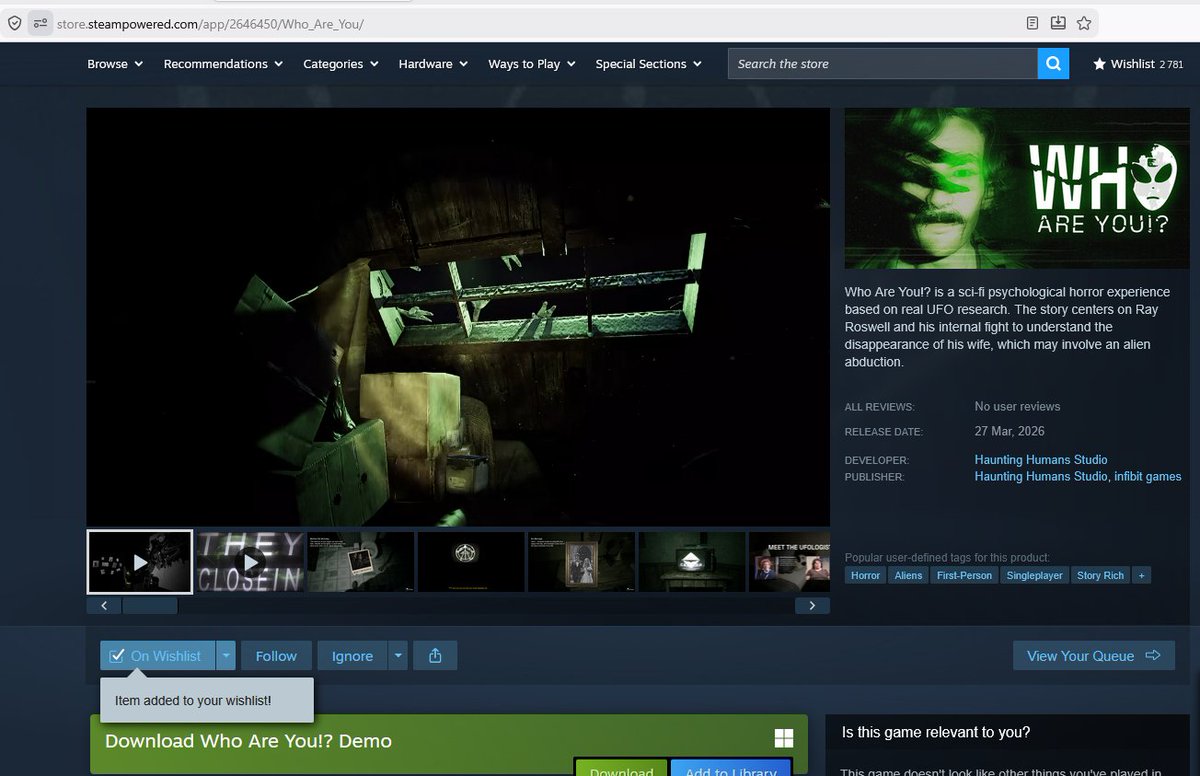The width and height of the screenshot is (1200, 776).
Task: Open site permissions icon in address bar
Action: click(x=39, y=23)
